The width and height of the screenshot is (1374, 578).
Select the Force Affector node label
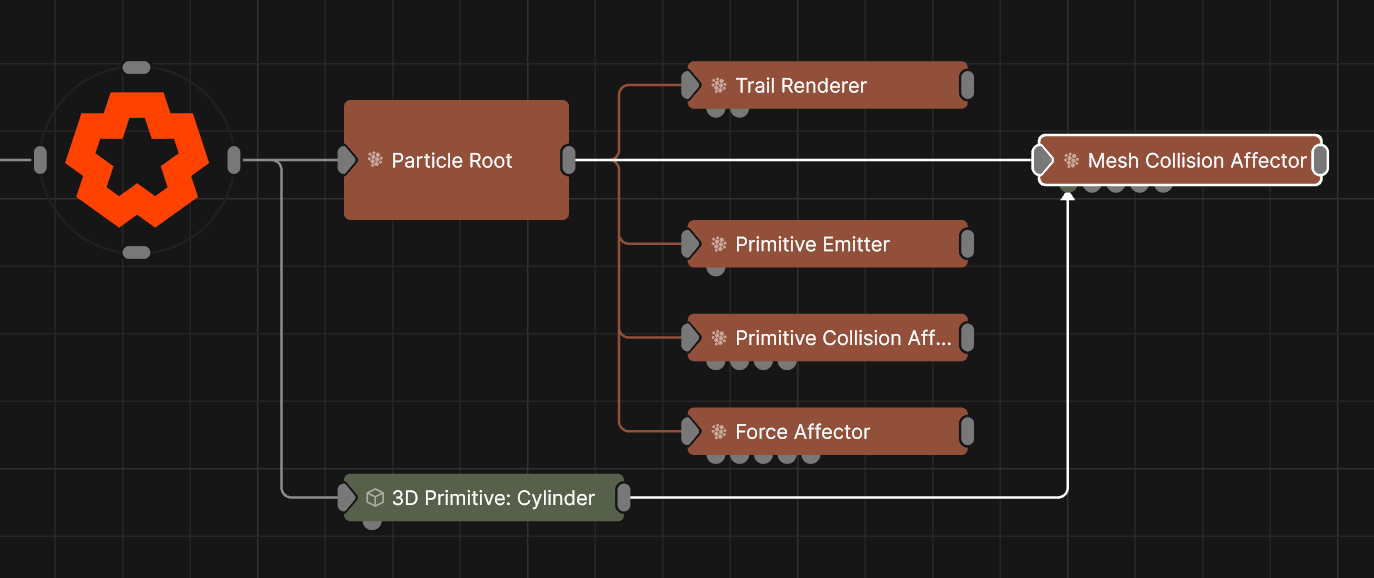click(802, 432)
